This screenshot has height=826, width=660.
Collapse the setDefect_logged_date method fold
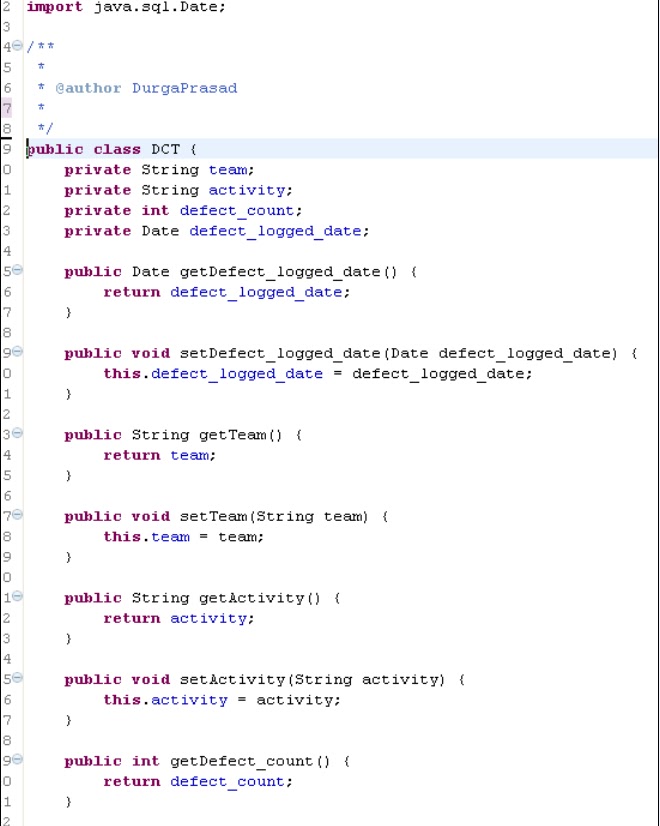pyautogui.click(x=17, y=352)
